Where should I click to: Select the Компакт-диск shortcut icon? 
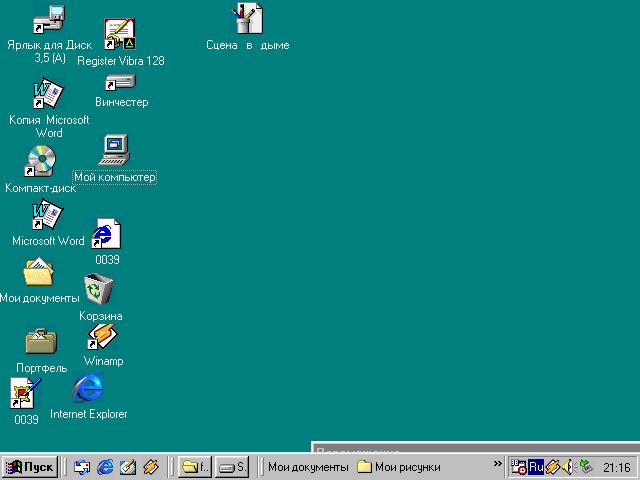pyautogui.click(x=40, y=162)
